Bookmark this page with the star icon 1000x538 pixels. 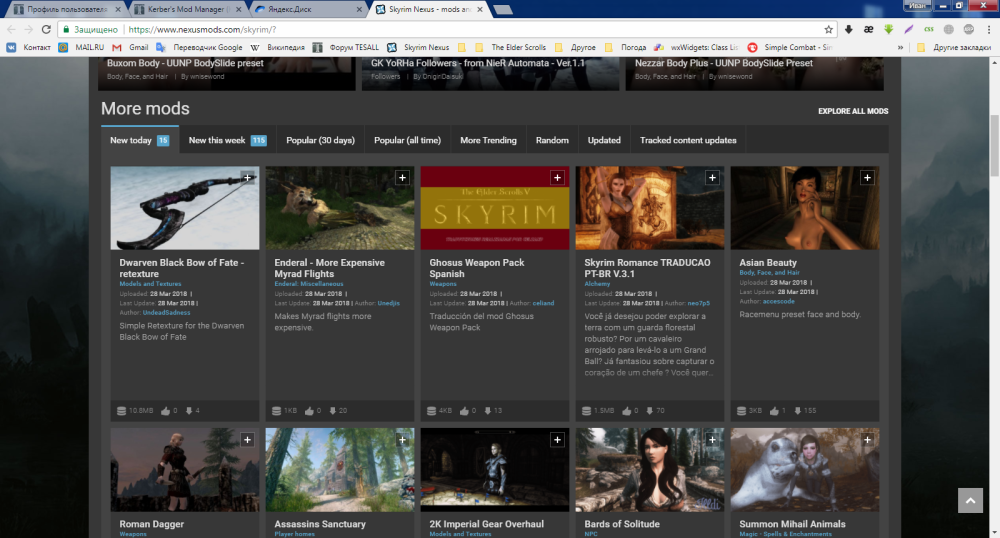[828, 29]
